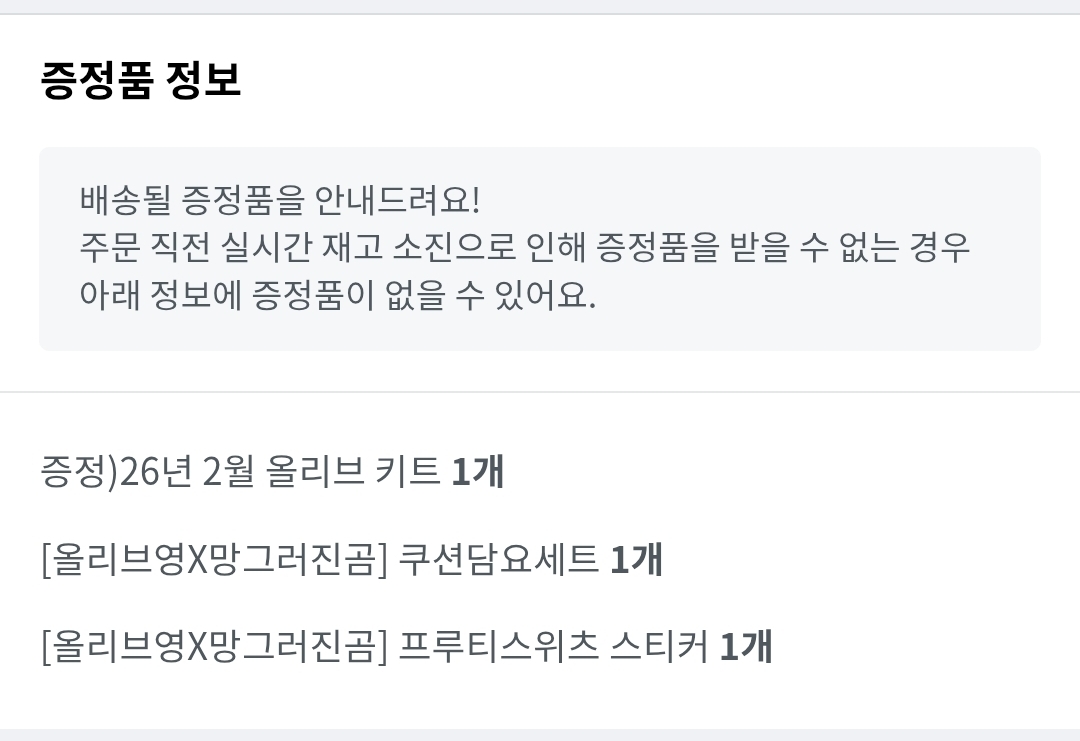Click the 1개 quantity next to 올리브 키트
Viewport: 1080px width, 741px height.
tap(477, 472)
